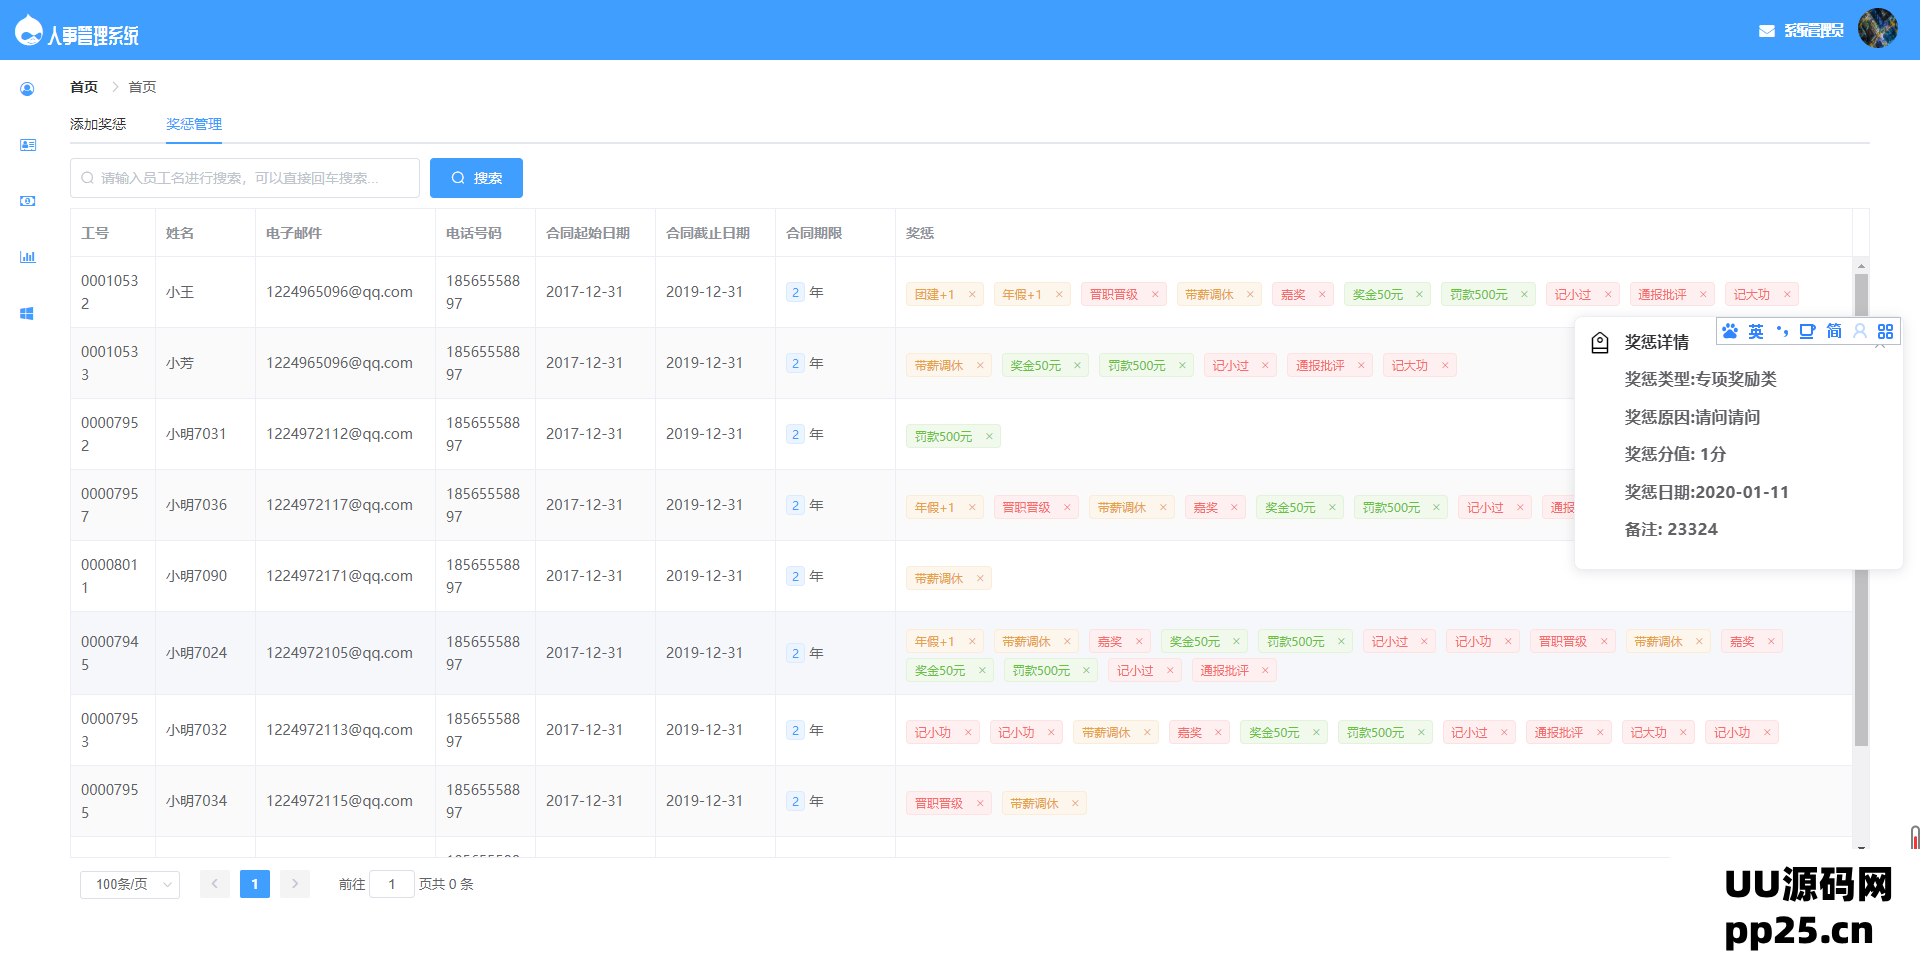The image size is (1920, 969).
Task: Open the IME toolbox grid icon
Action: (x=1885, y=331)
